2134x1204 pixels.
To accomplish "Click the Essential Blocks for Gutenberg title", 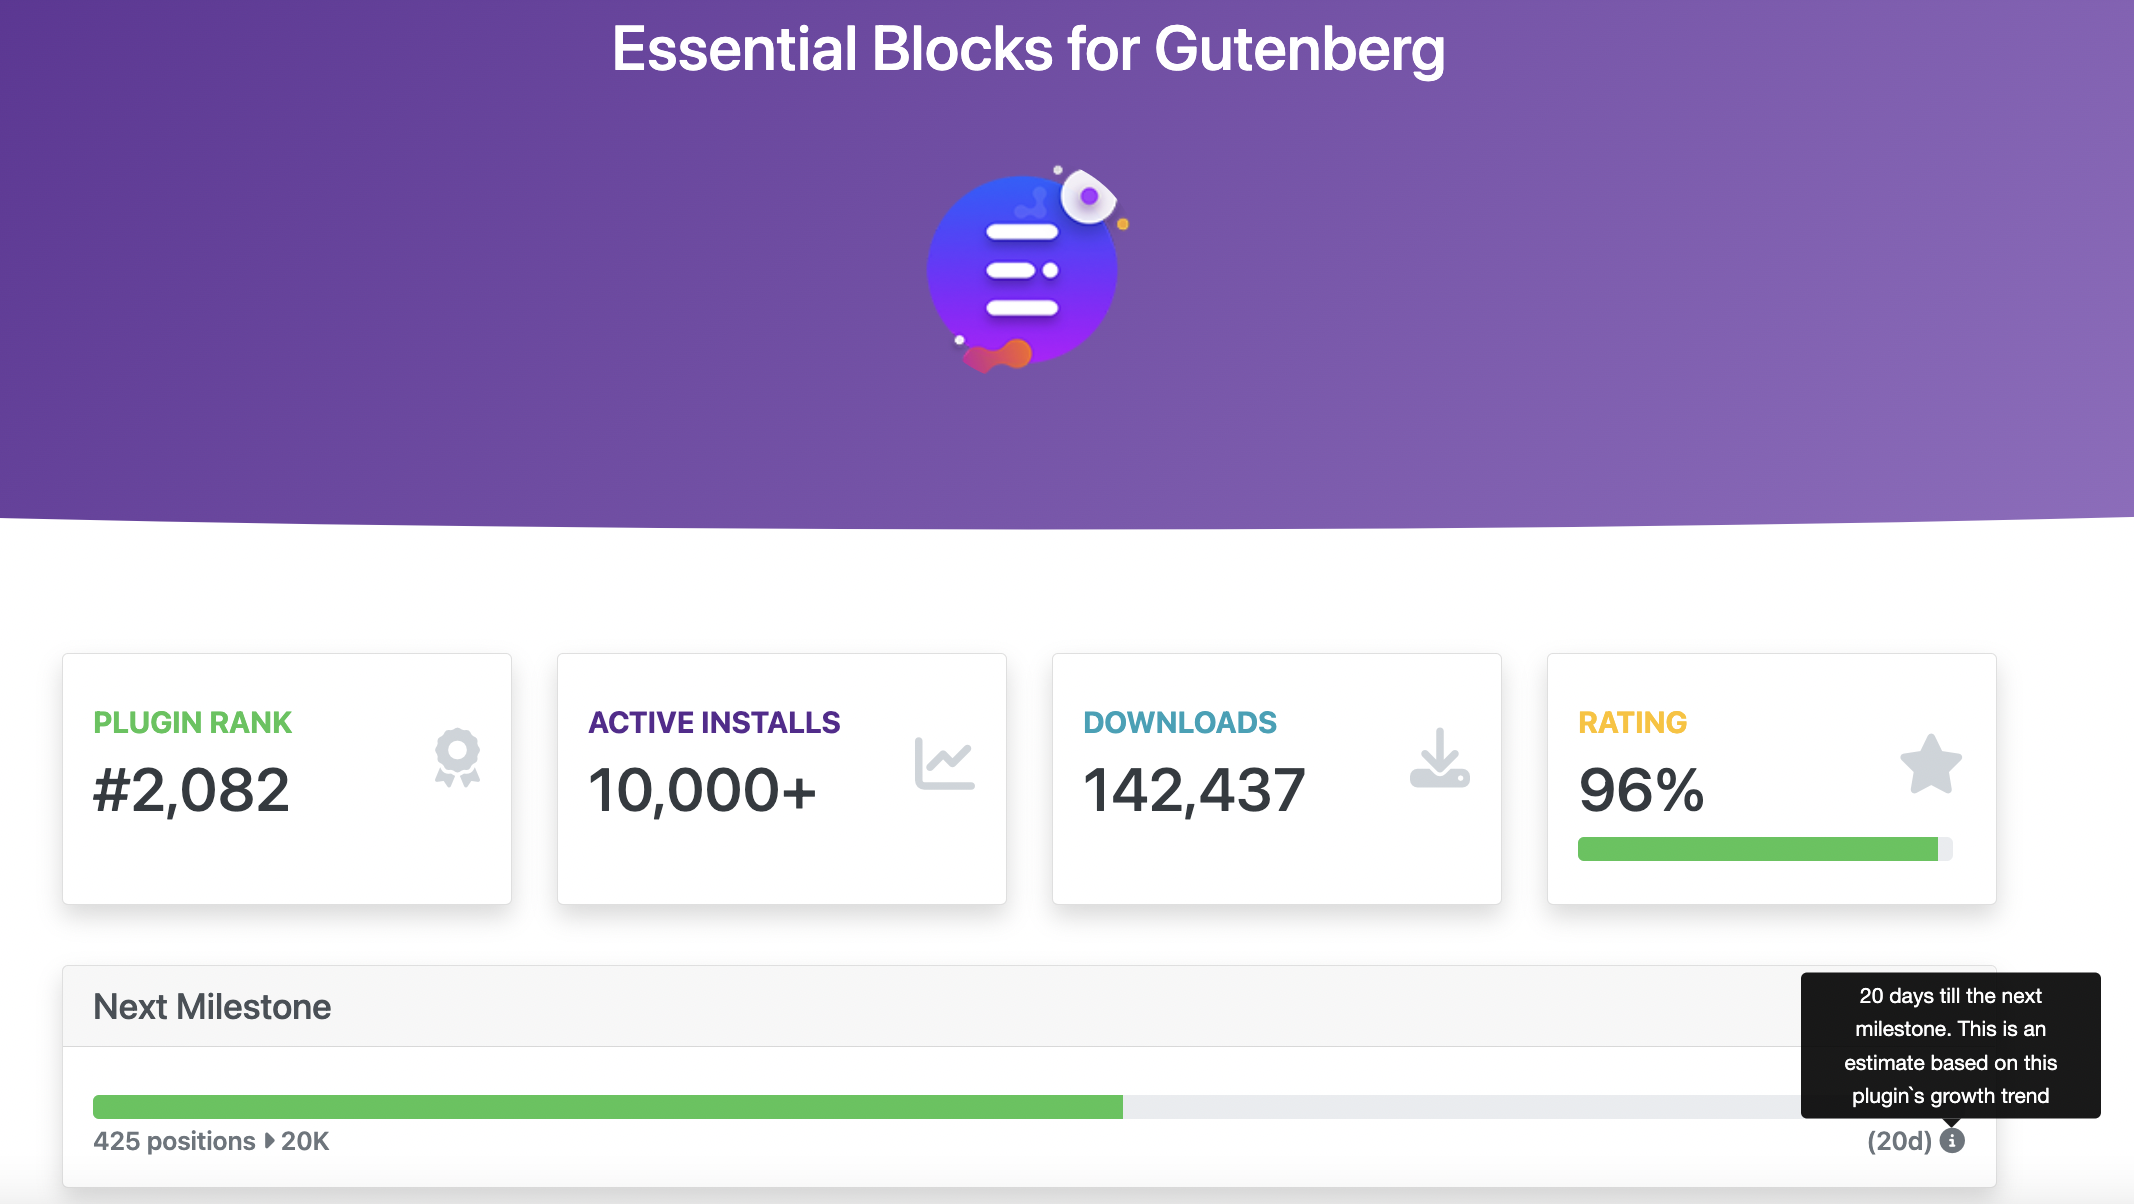I will point(1028,49).
